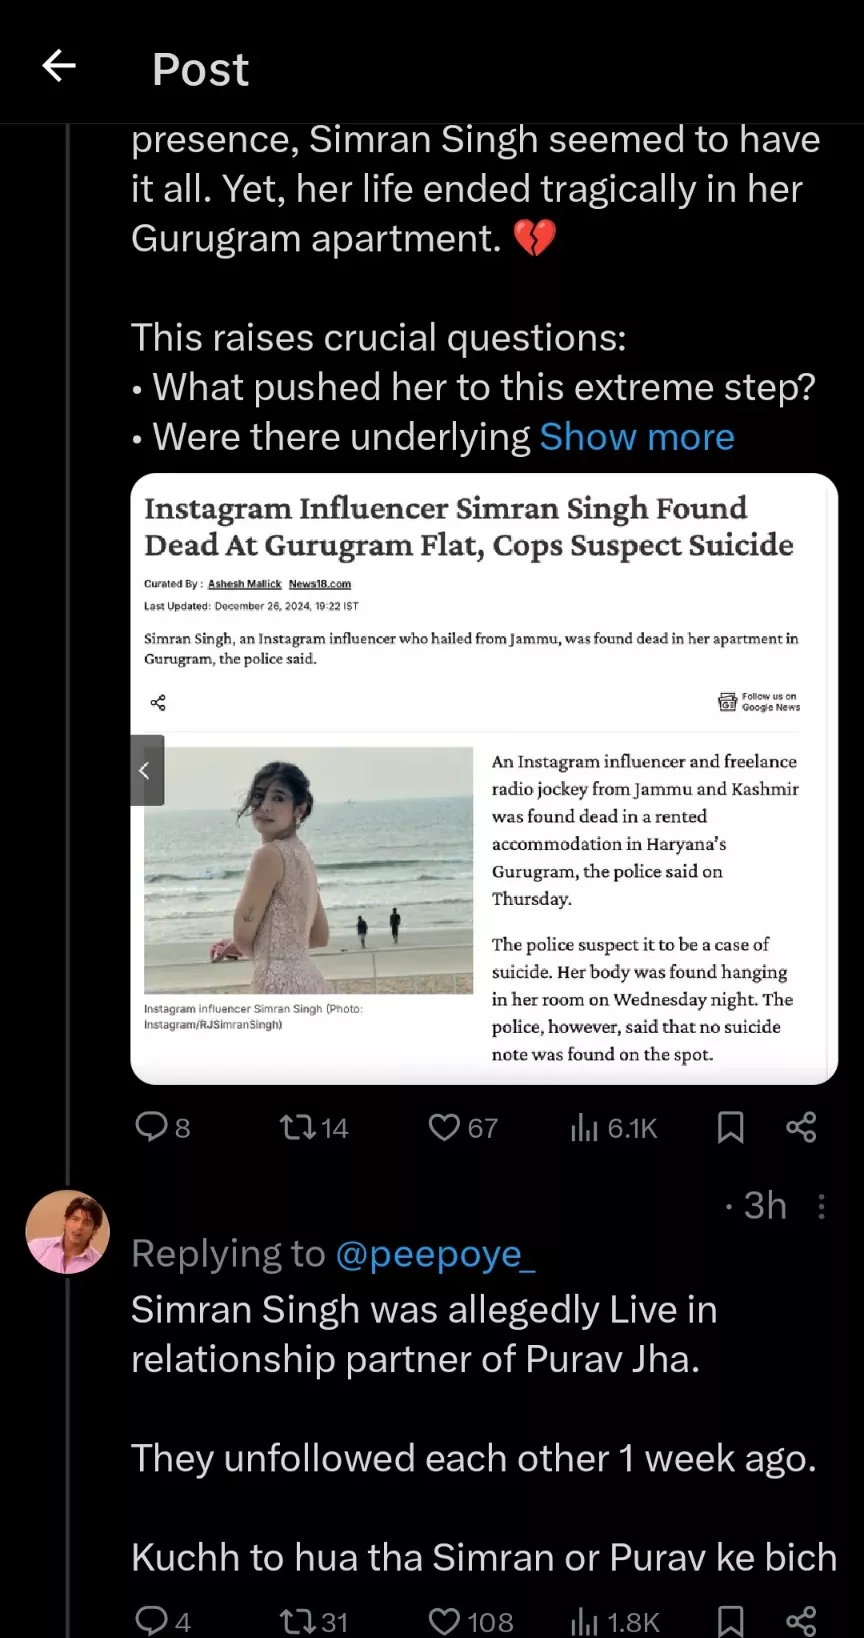This screenshot has width=864, height=1638.
Task: Expand post text with Show more
Action: 637,437
